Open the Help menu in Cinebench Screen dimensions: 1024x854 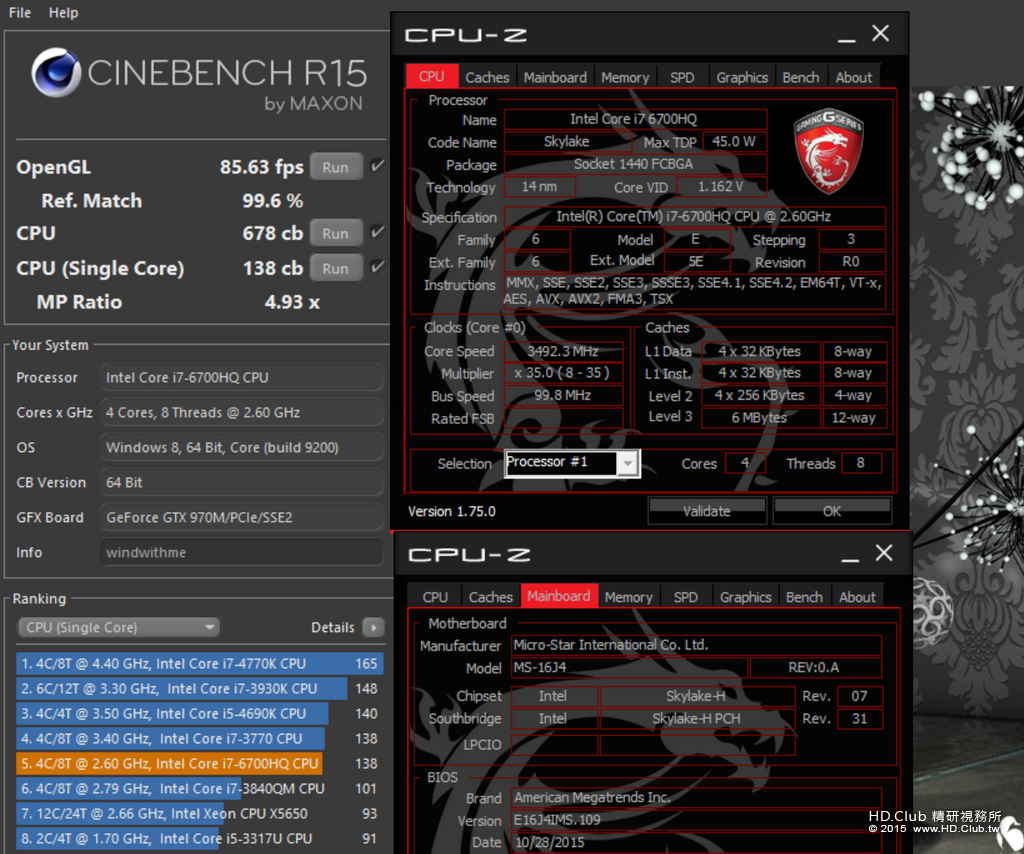(63, 12)
